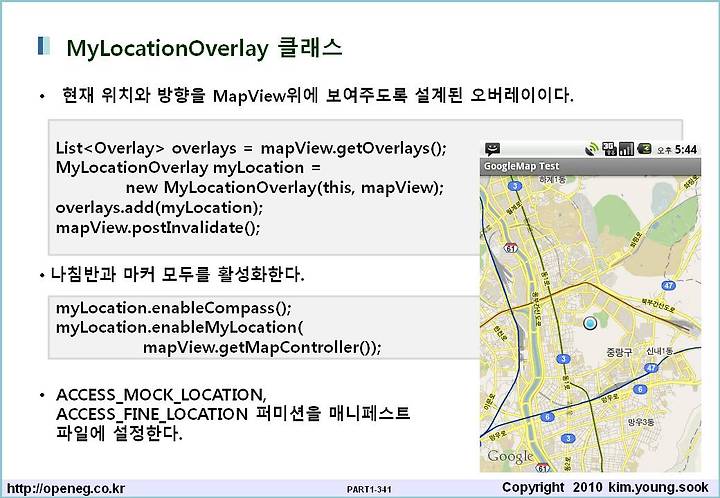
Task: Tap the GPS satellite signal icon
Action: (592, 149)
